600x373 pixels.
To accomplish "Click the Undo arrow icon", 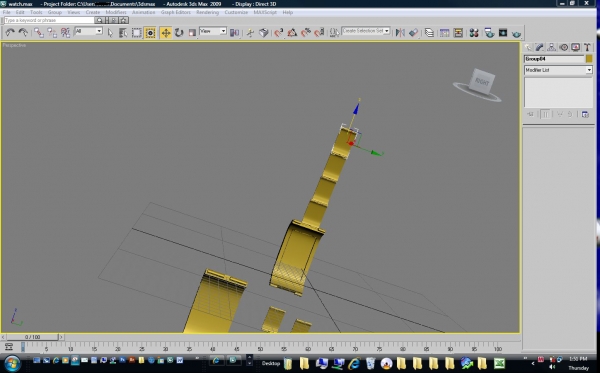I will (10, 33).
